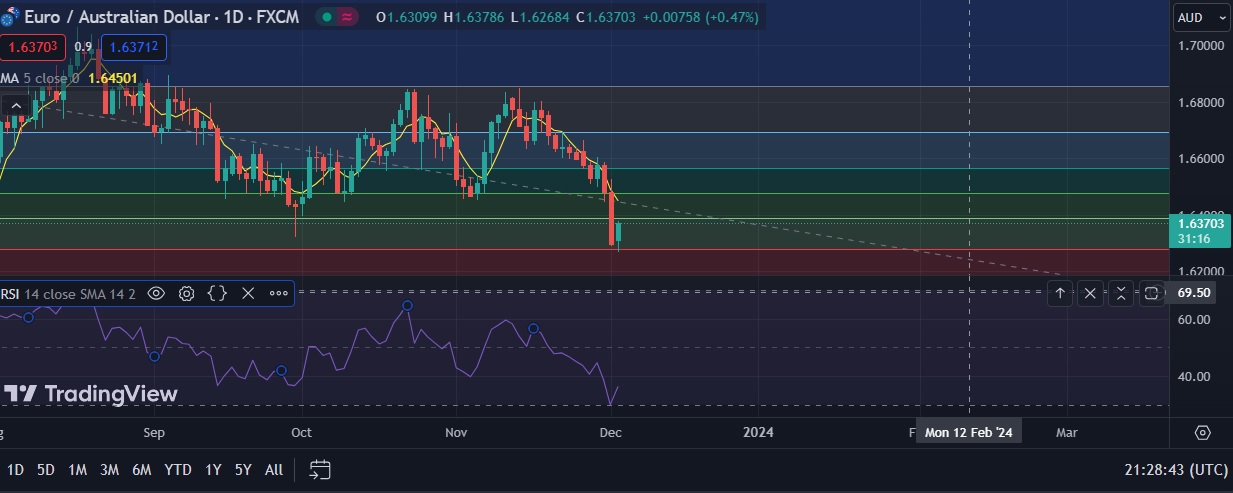This screenshot has height=493, width=1233.
Task: Set the chart range to 1Y
Action: tap(213, 470)
